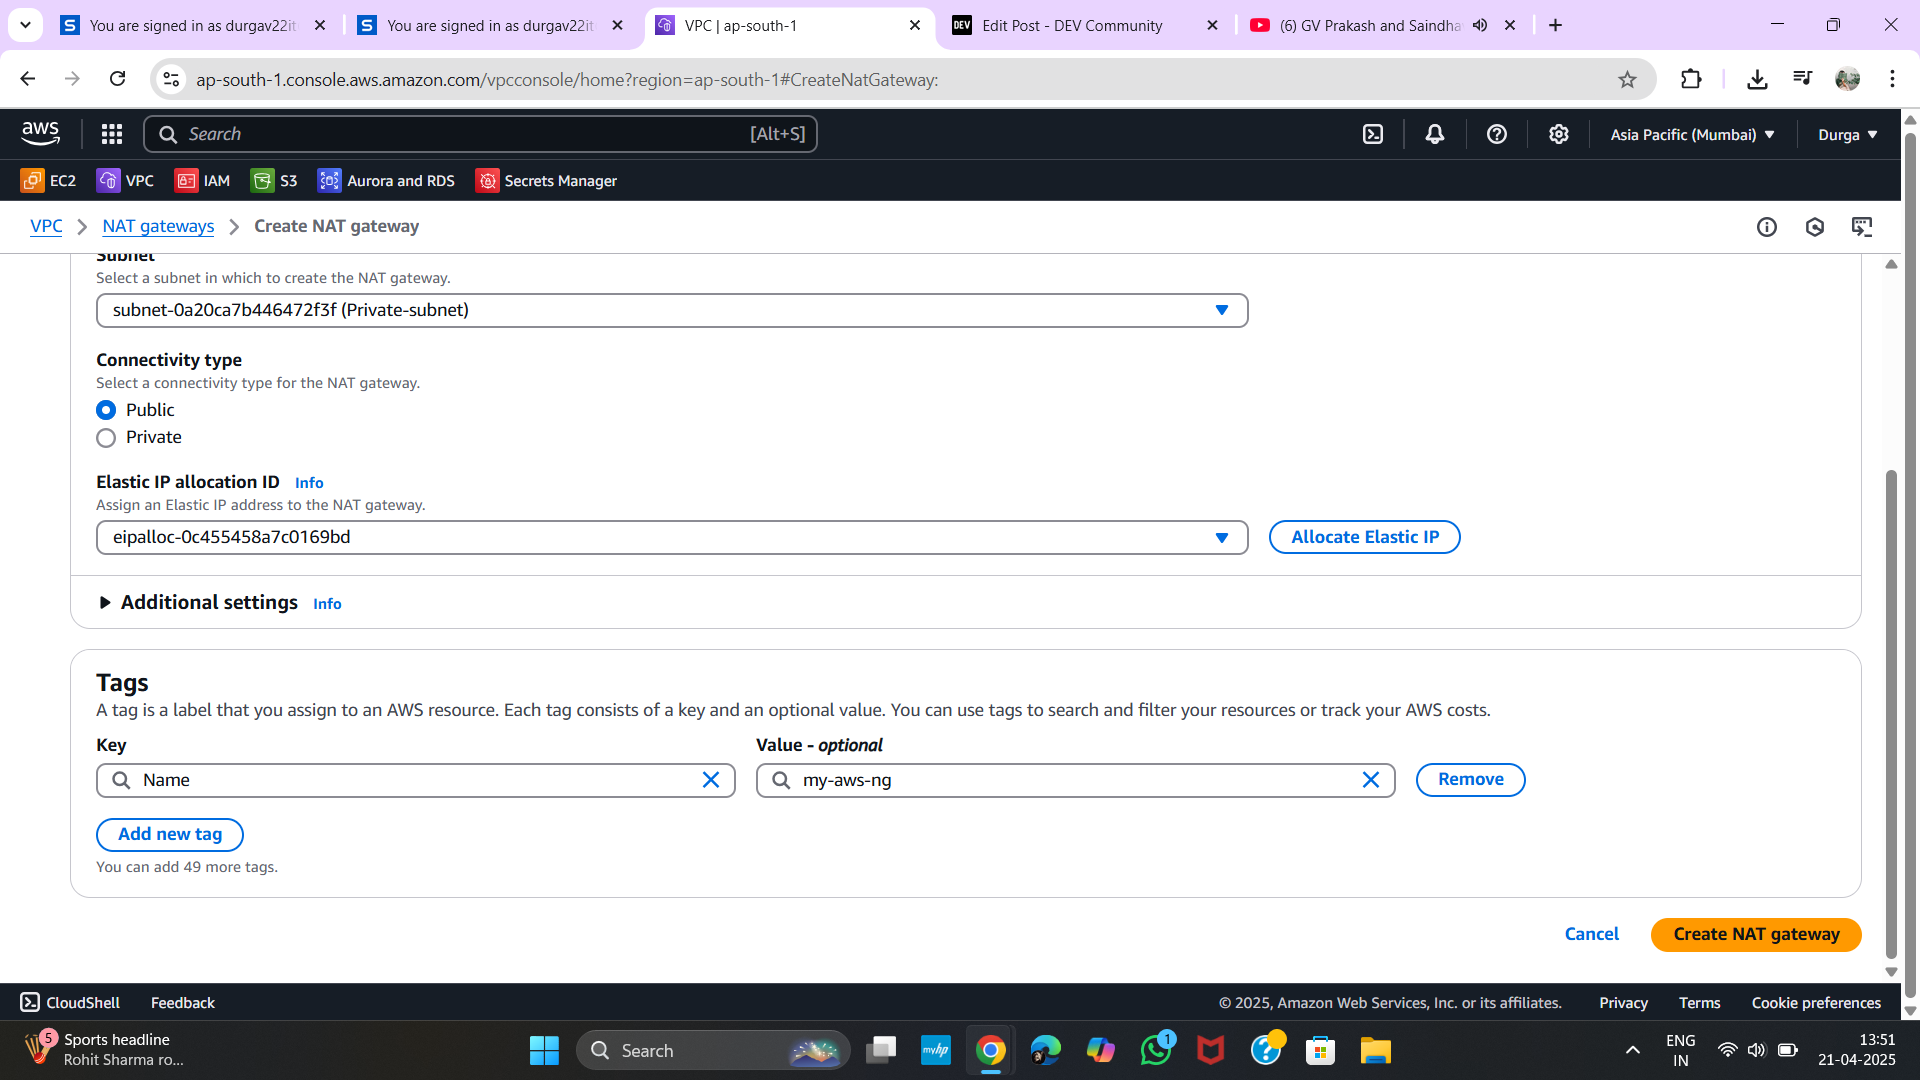Focus the AWS search box

[x=480, y=134]
